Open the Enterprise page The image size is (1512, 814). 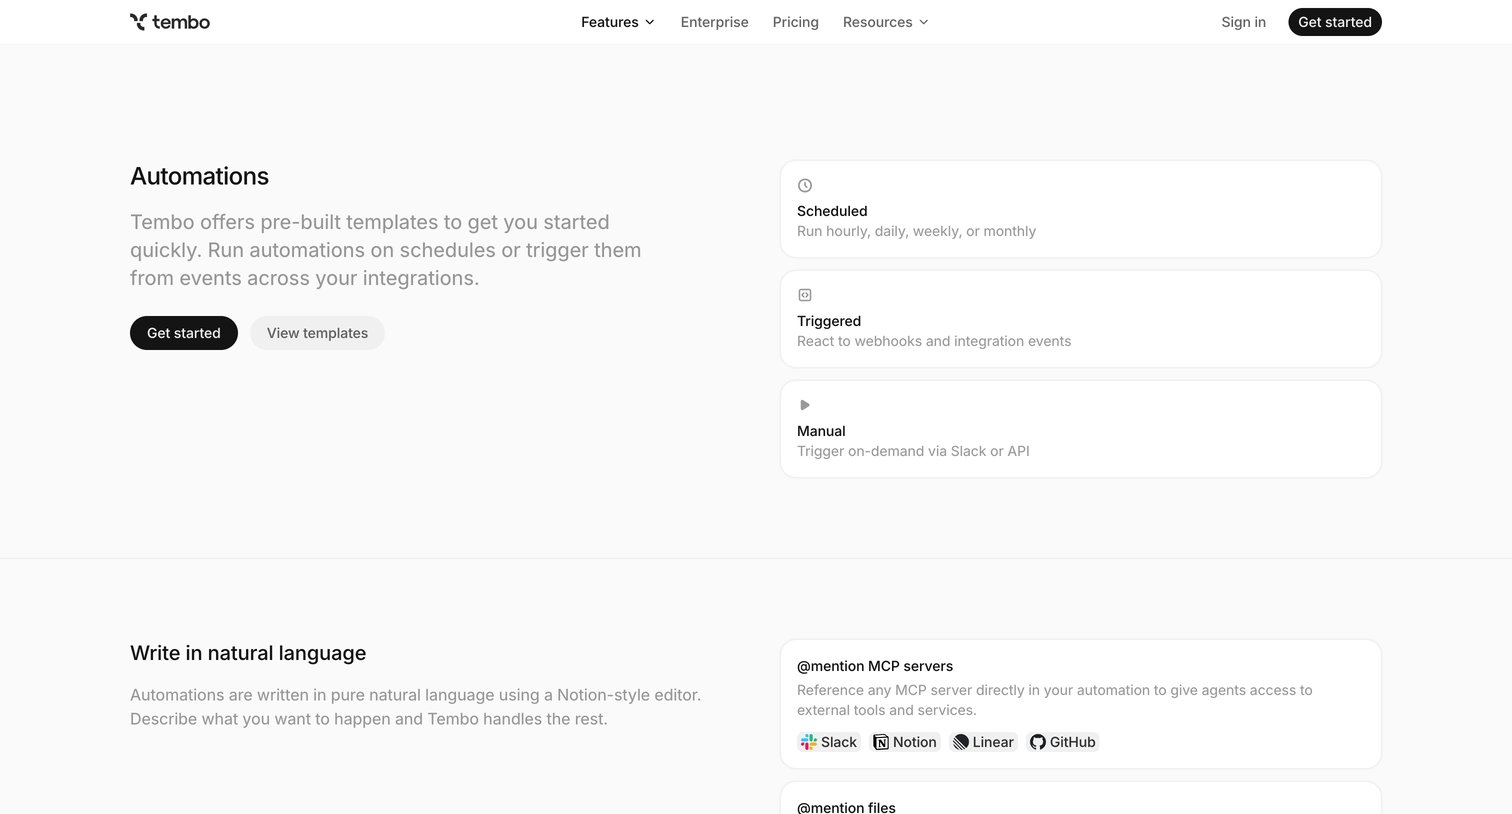pos(714,22)
